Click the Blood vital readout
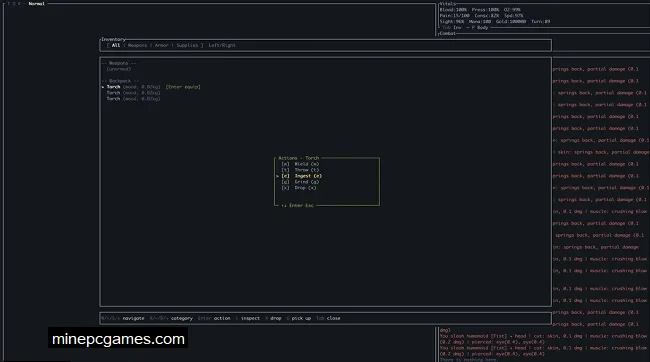This screenshot has width=650, height=362. [x=453, y=10]
